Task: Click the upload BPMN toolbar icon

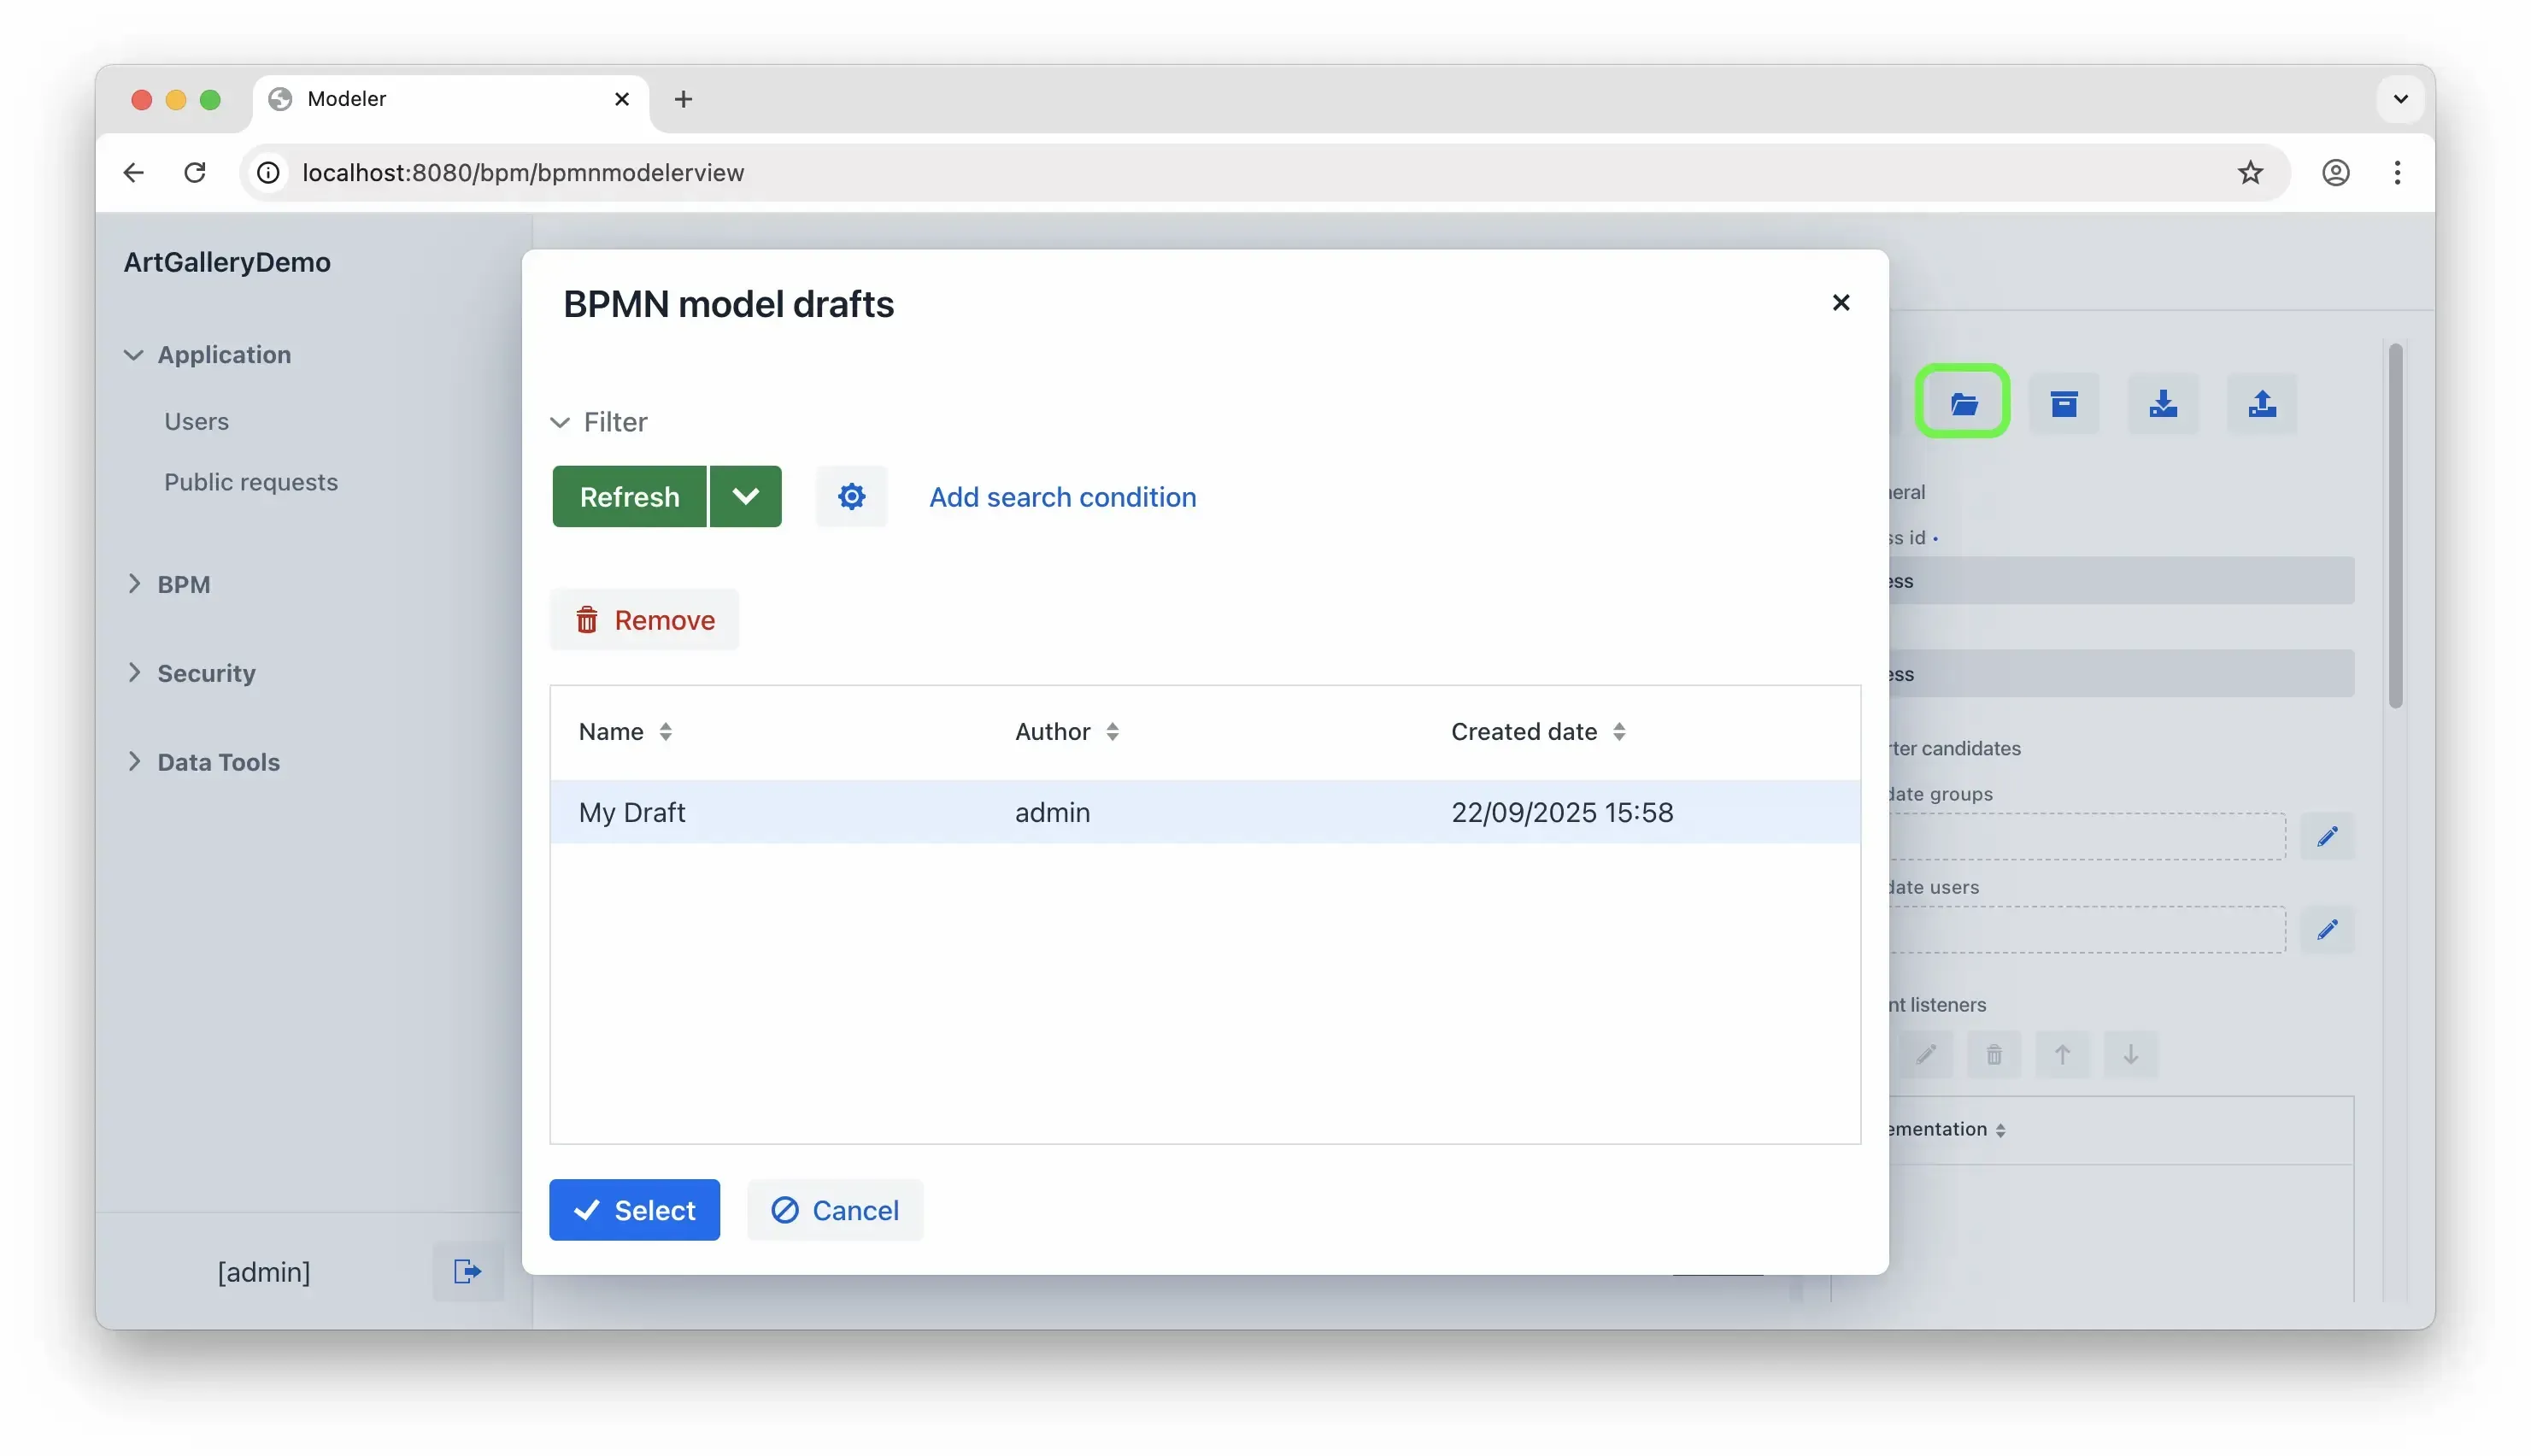Action: (2261, 403)
